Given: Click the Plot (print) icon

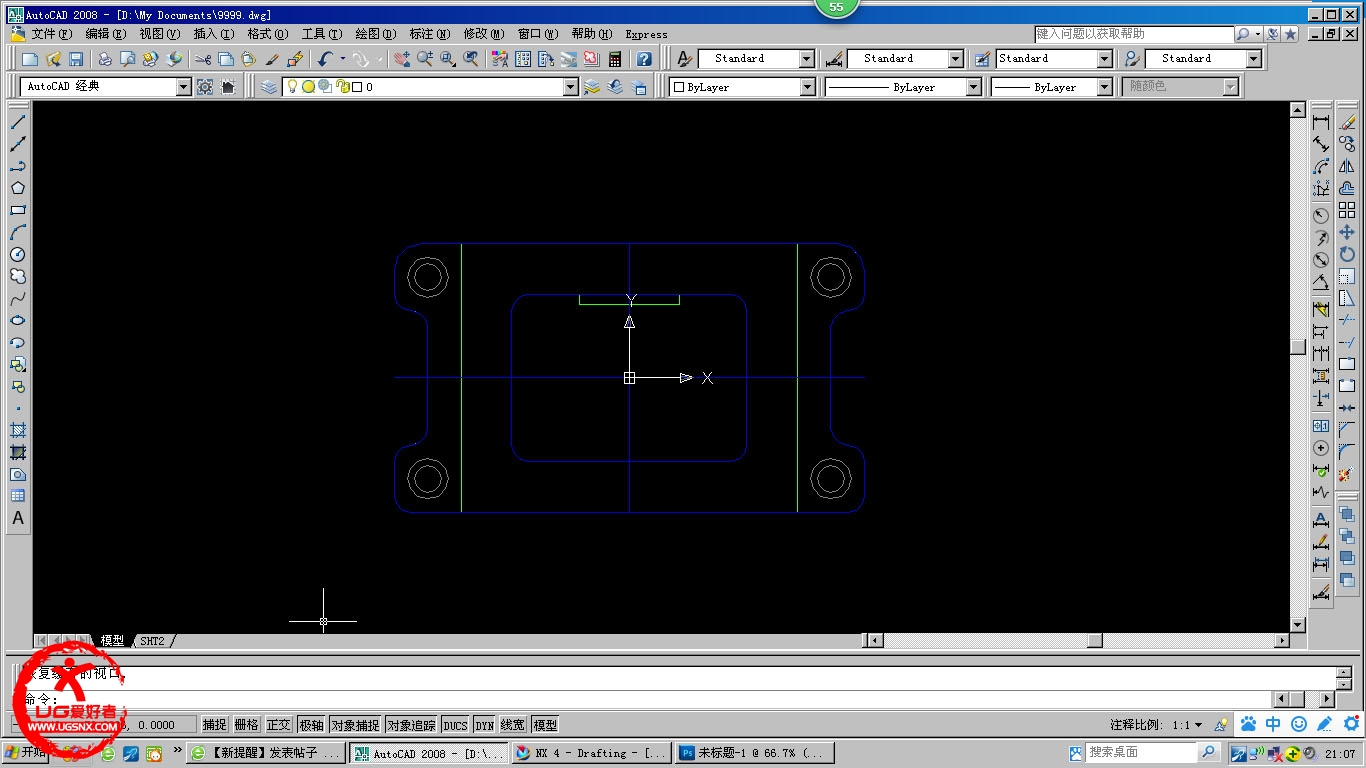Looking at the screenshot, I should pos(105,59).
